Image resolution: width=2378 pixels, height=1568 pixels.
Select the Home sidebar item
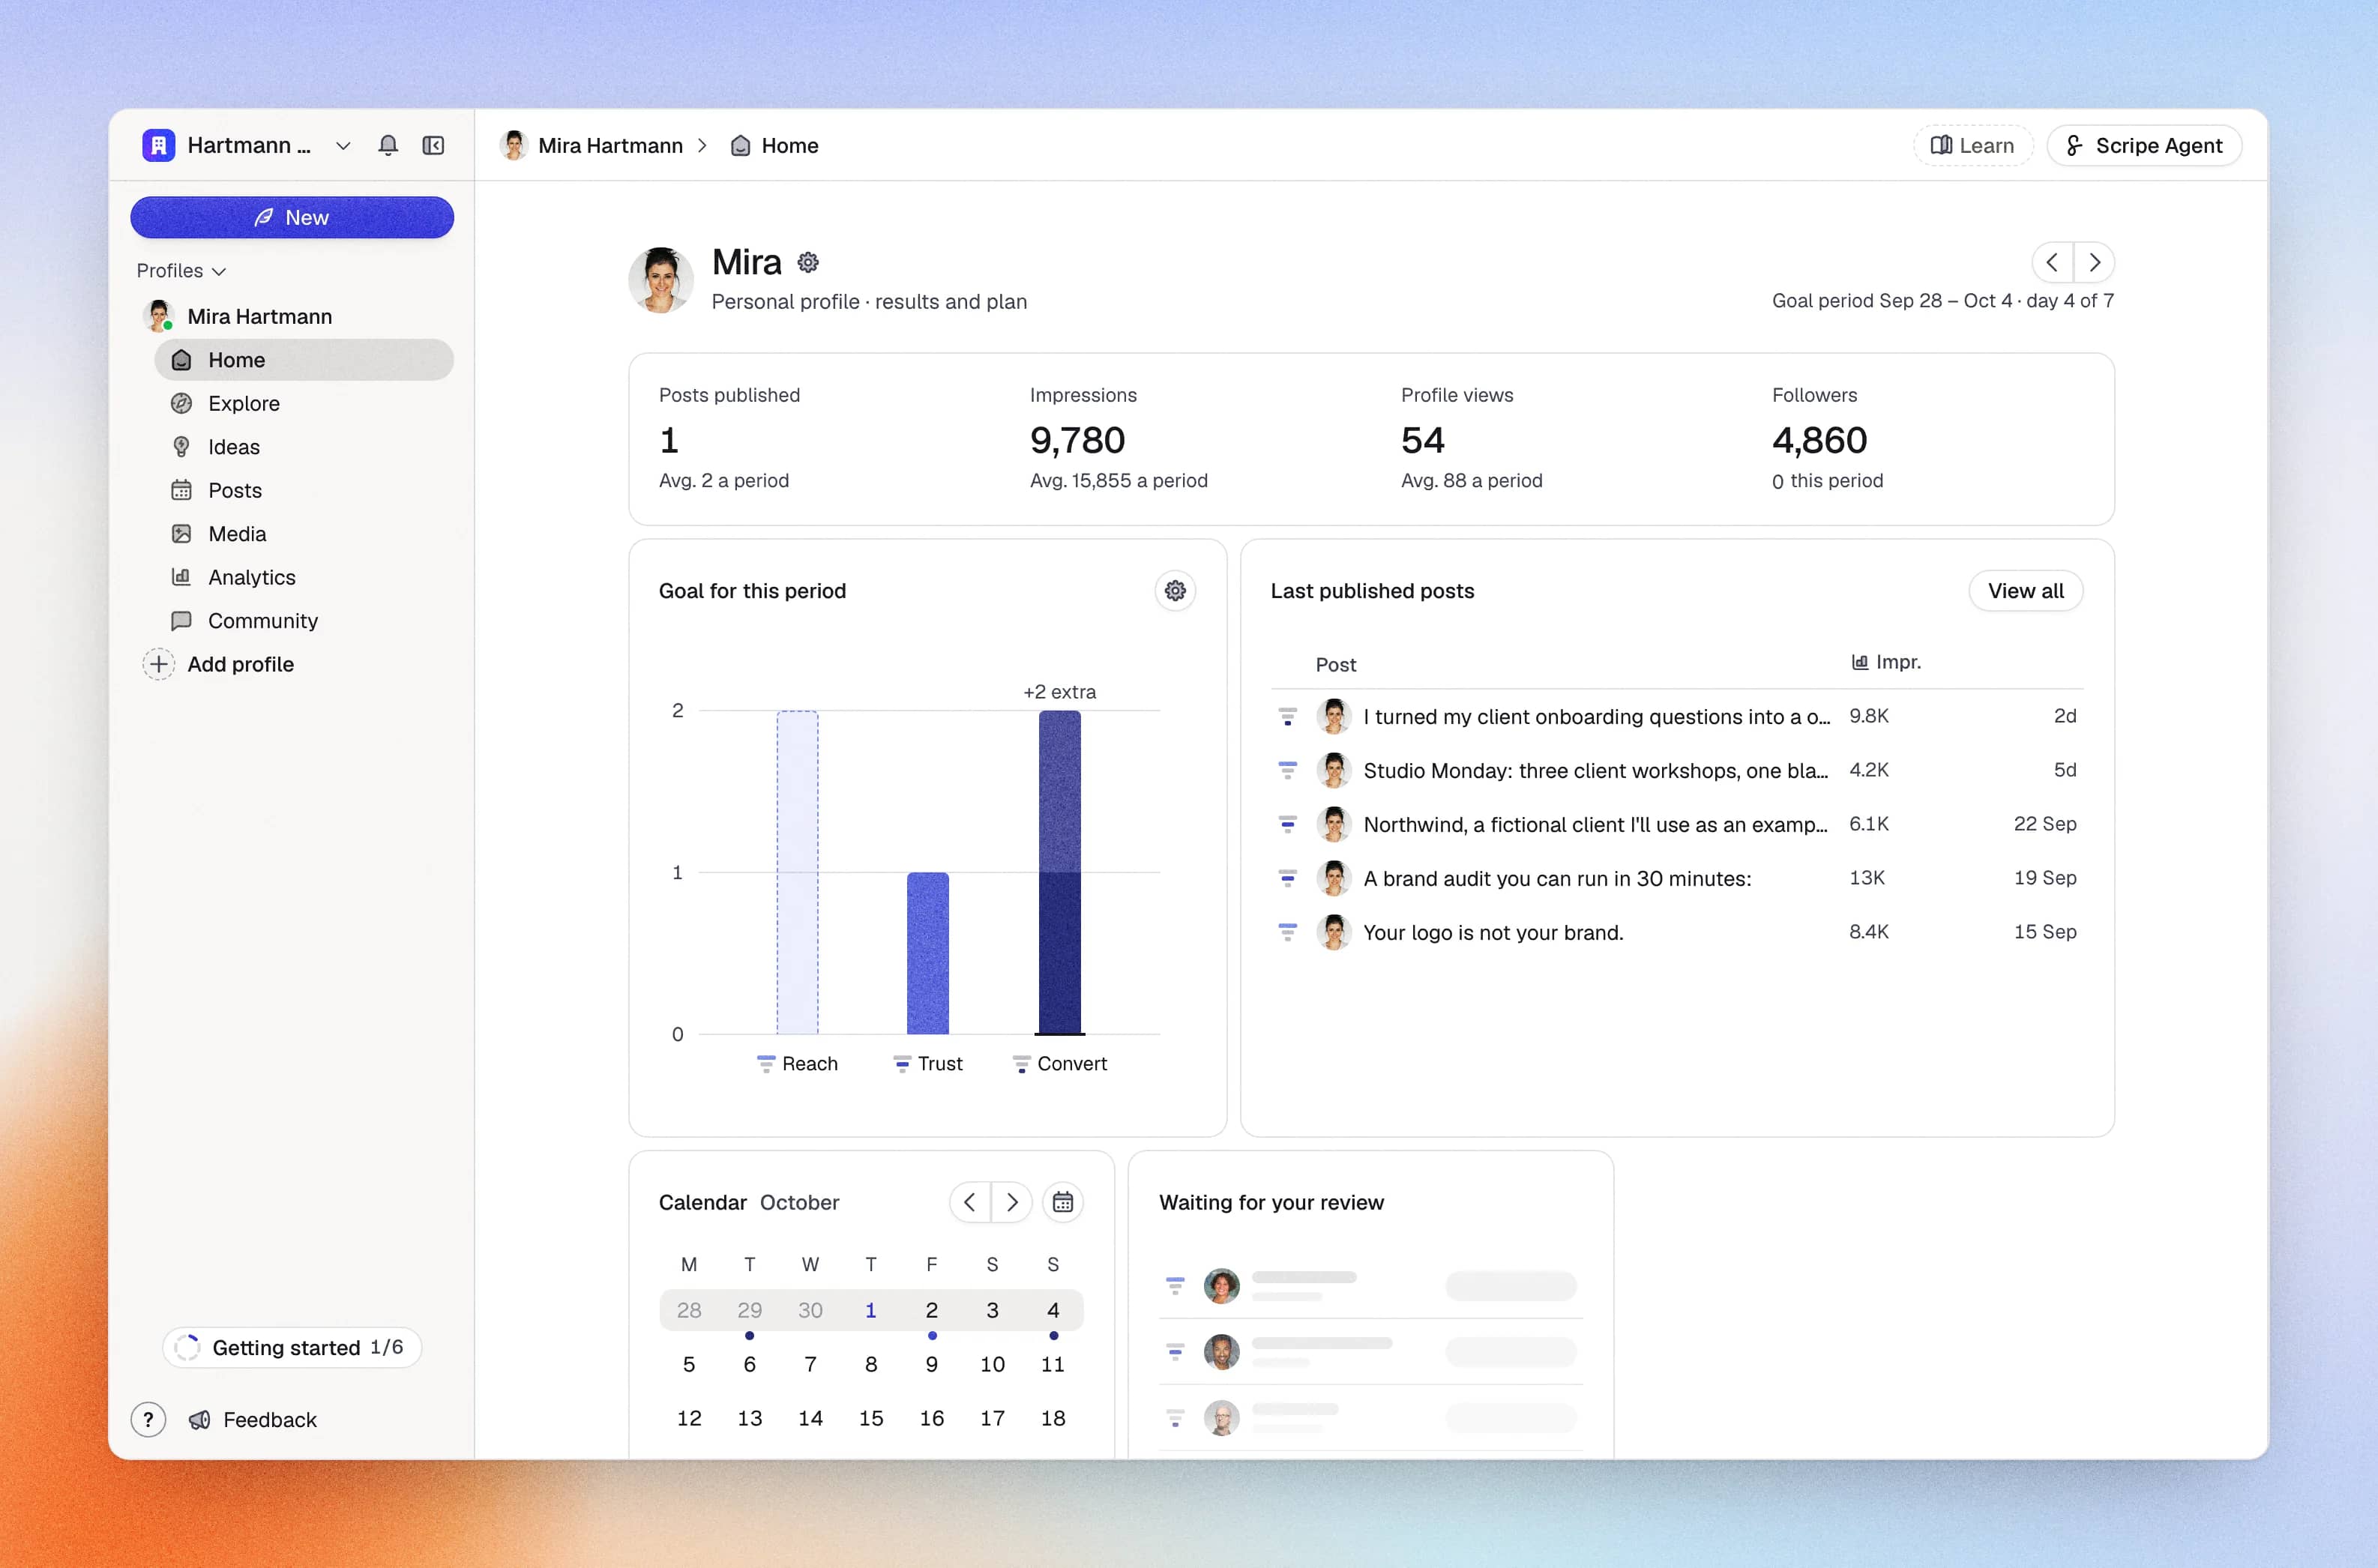pyautogui.click(x=304, y=360)
